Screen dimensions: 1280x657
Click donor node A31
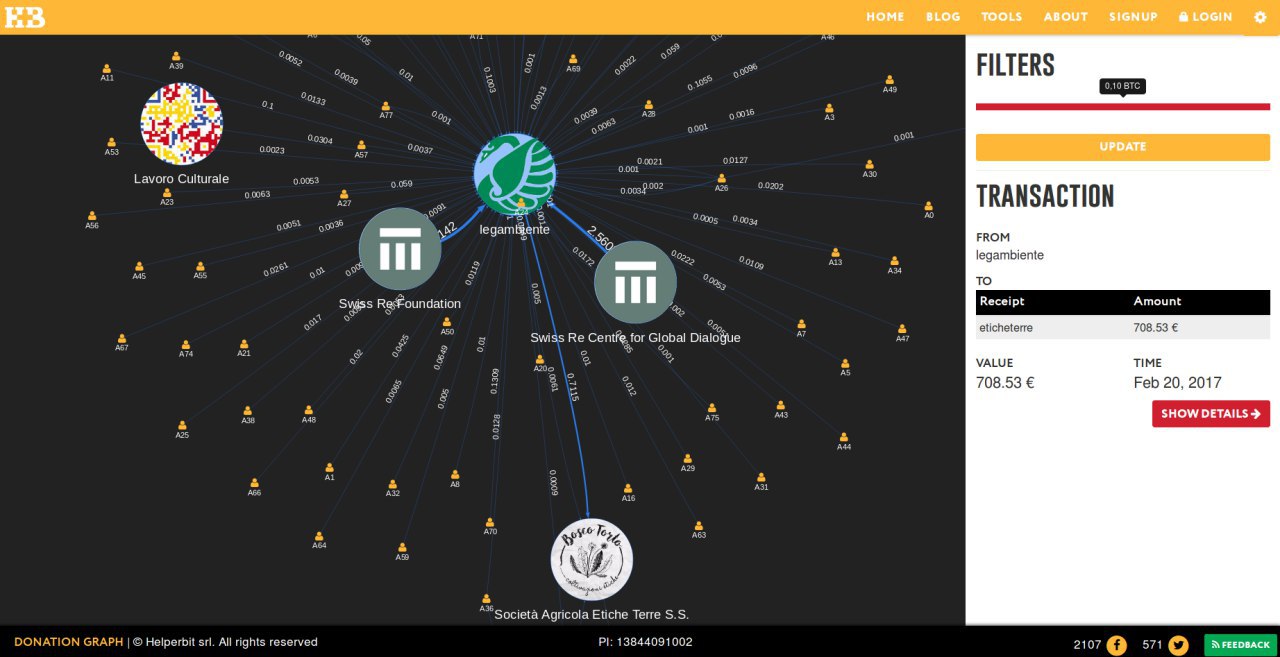click(761, 477)
